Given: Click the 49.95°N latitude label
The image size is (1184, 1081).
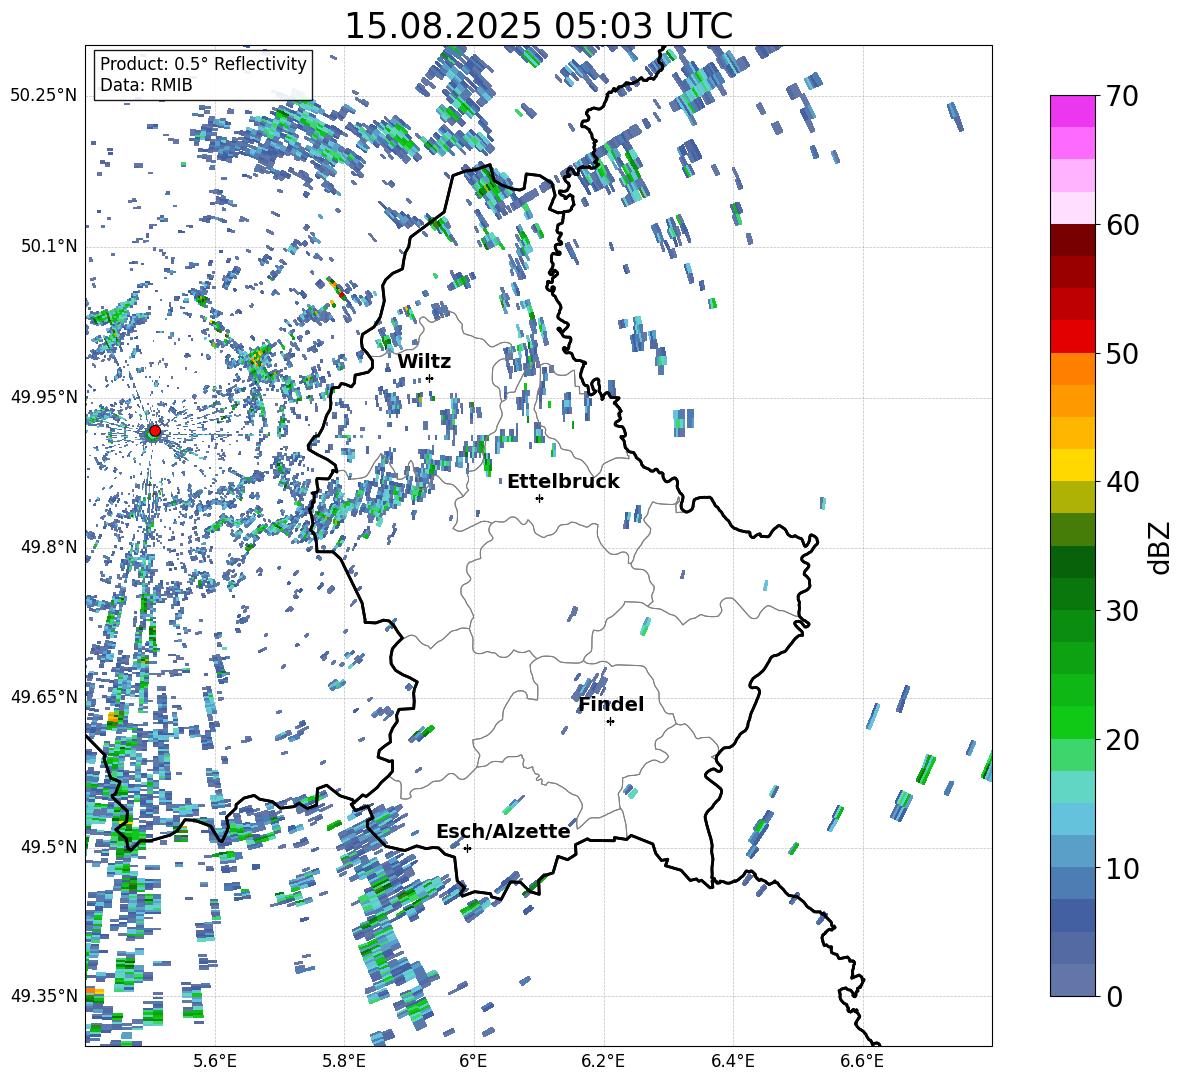Looking at the screenshot, I should pyautogui.click(x=44, y=396).
